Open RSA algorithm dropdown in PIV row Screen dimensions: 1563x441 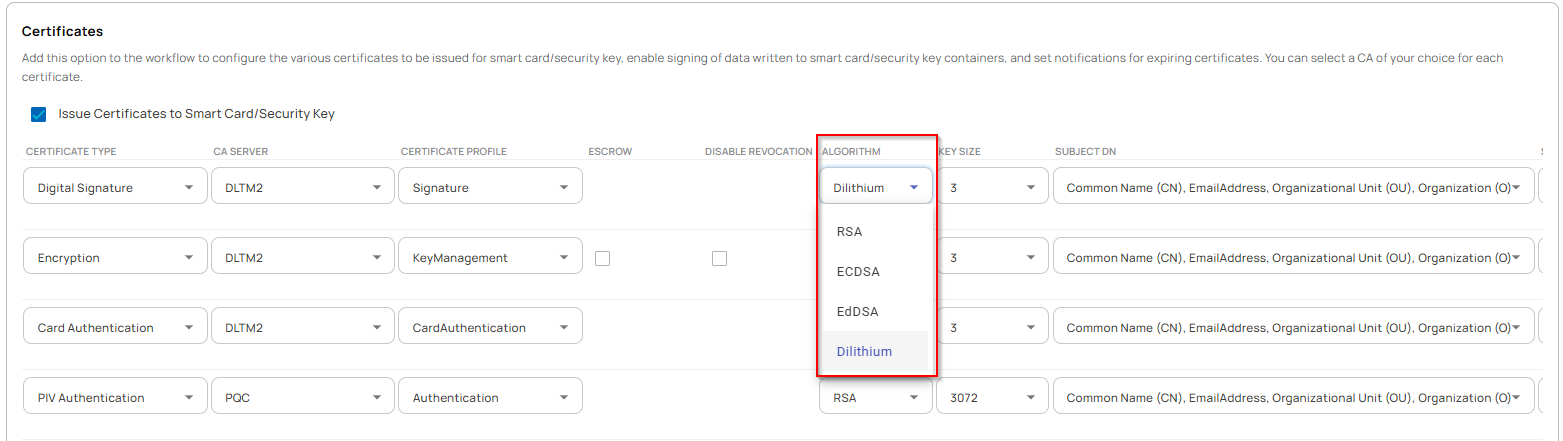pyautogui.click(x=875, y=397)
